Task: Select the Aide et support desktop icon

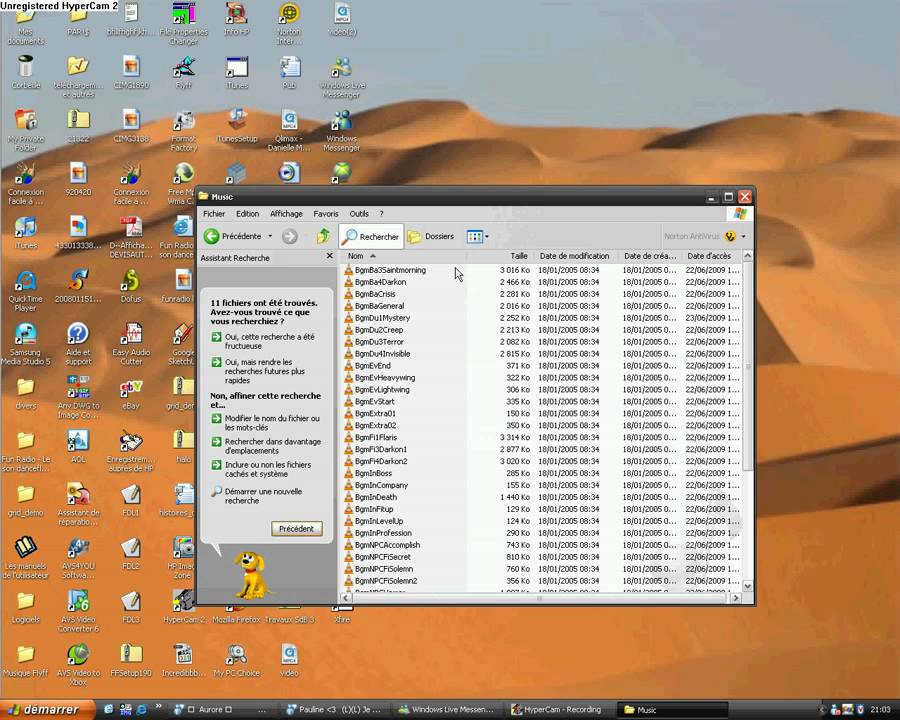Action: pos(78,343)
